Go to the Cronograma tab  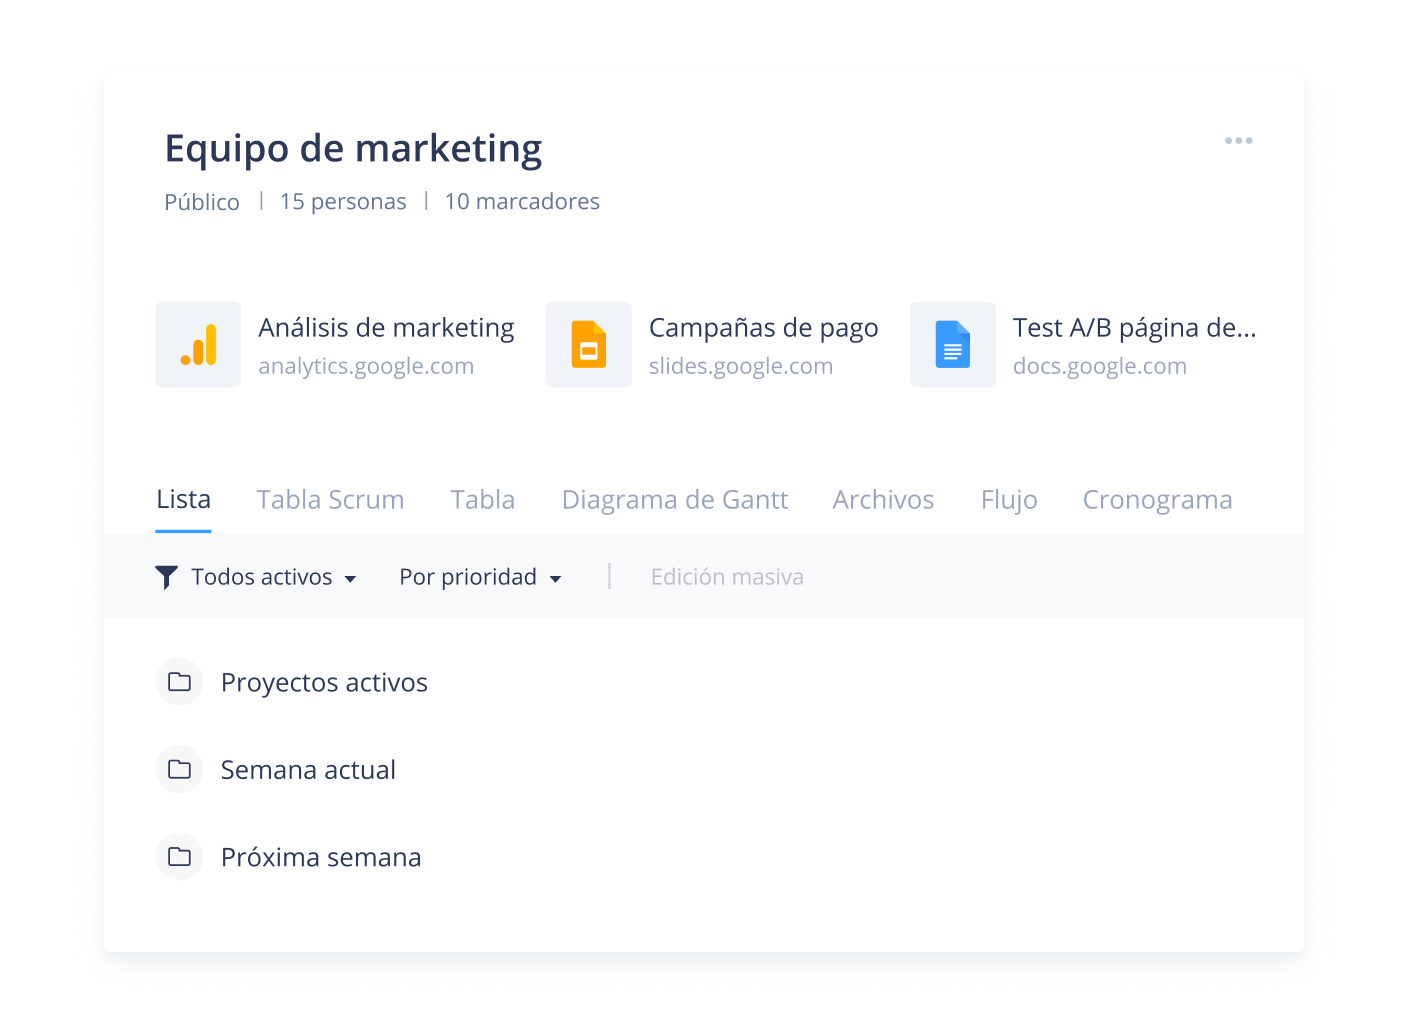pyautogui.click(x=1157, y=500)
